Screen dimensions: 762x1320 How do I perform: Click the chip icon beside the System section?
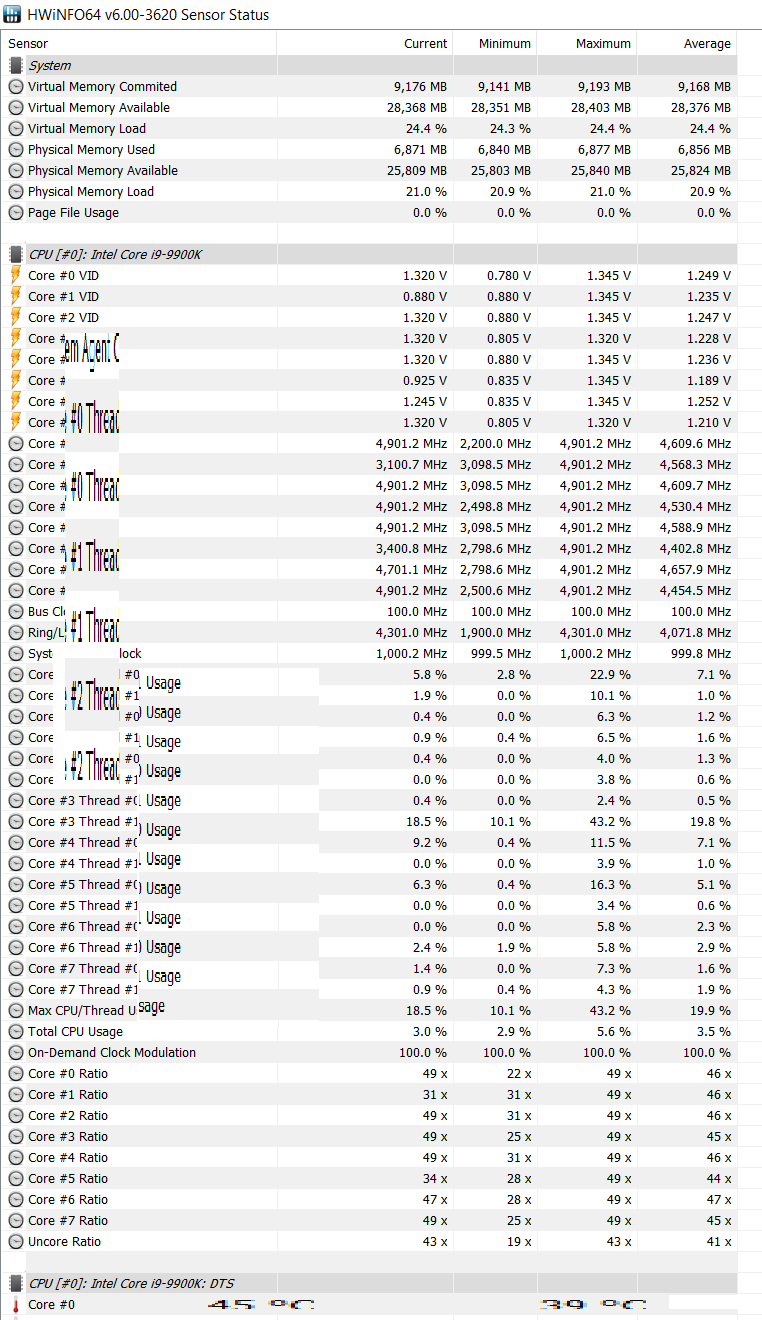point(16,65)
